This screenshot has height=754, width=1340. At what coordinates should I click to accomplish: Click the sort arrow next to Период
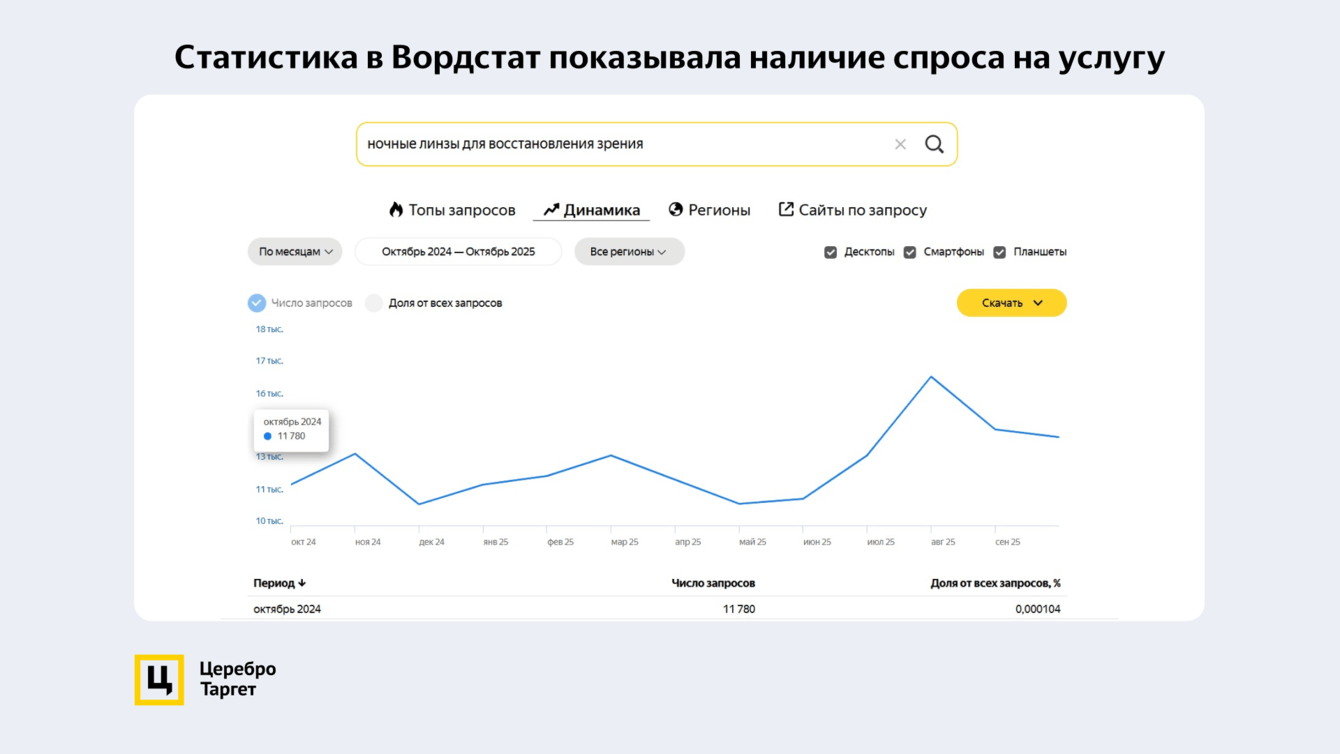302,583
